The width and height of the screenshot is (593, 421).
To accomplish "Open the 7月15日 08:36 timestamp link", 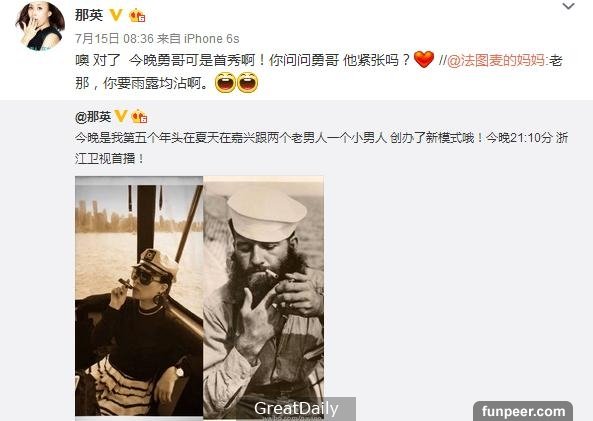I will click(114, 39).
